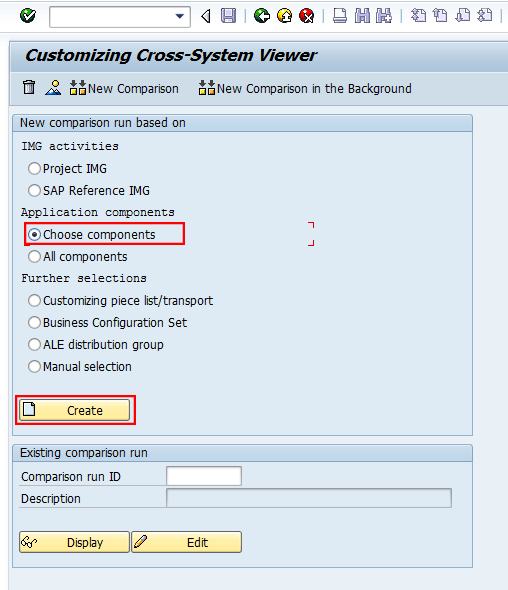Viewport: 508px width, 590px height.
Task: Click the Display button
Action: 75,542
